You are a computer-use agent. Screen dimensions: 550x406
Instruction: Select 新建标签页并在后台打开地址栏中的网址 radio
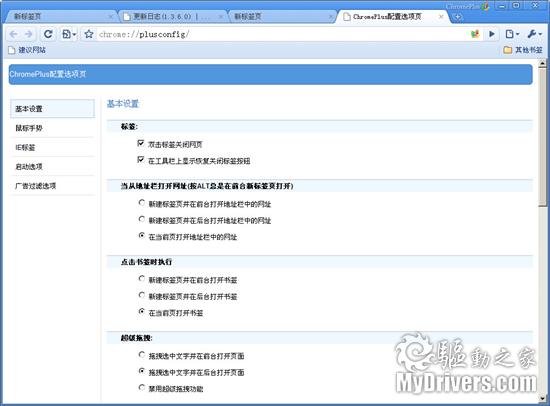coord(141,219)
